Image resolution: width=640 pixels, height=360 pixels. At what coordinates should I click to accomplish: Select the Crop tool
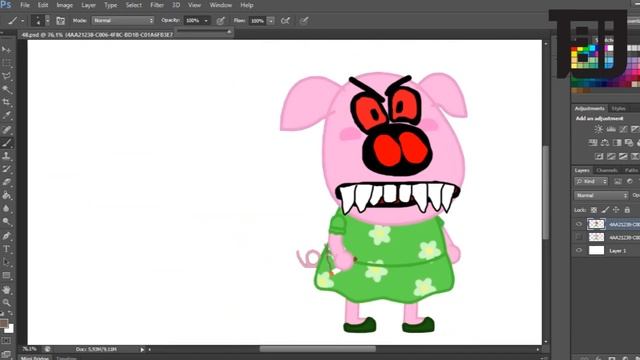tap(7, 102)
